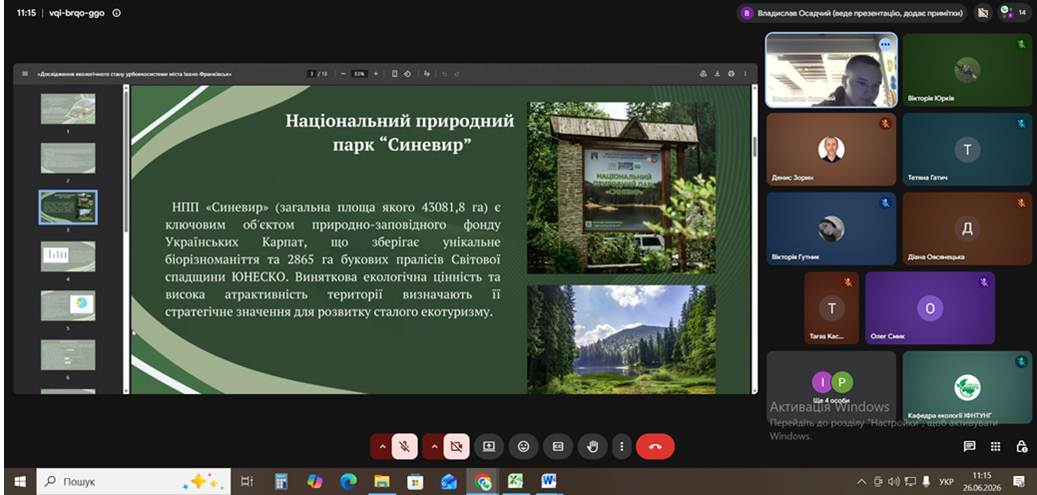Viewport: 1037px width, 495px height.
Task: Click the PDF document title text
Action: [x=135, y=73]
